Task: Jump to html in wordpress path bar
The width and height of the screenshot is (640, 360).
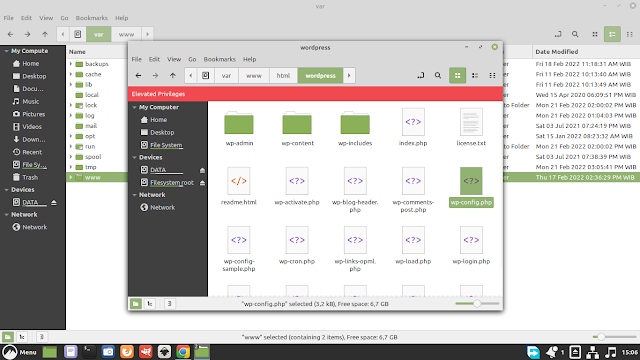Action: pos(283,76)
